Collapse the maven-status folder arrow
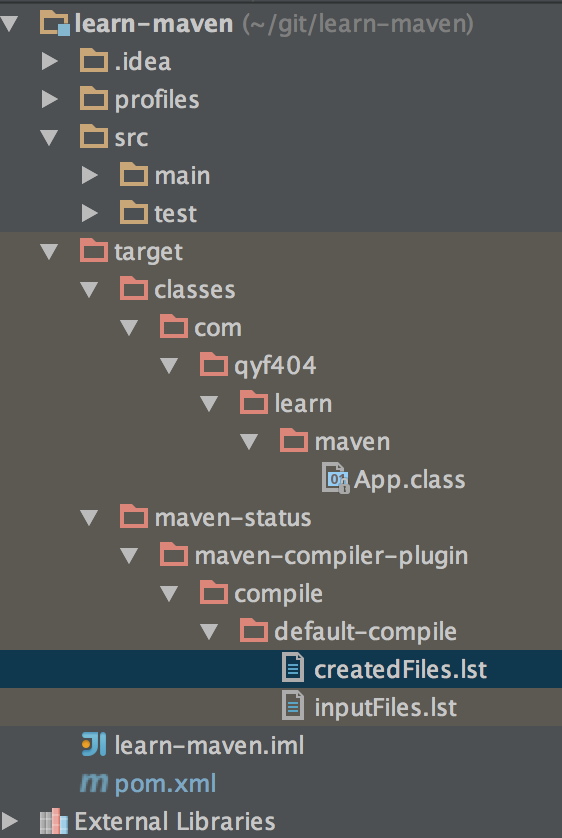 tap(89, 517)
